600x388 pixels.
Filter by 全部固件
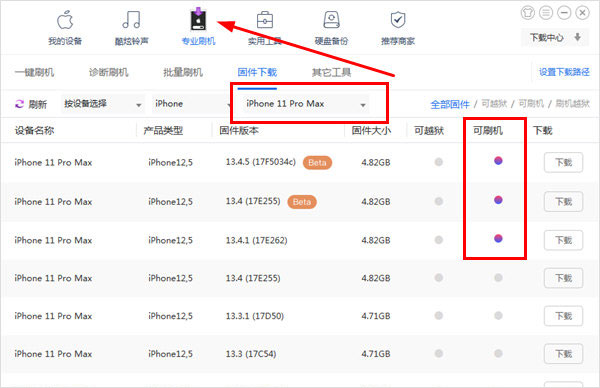450,104
